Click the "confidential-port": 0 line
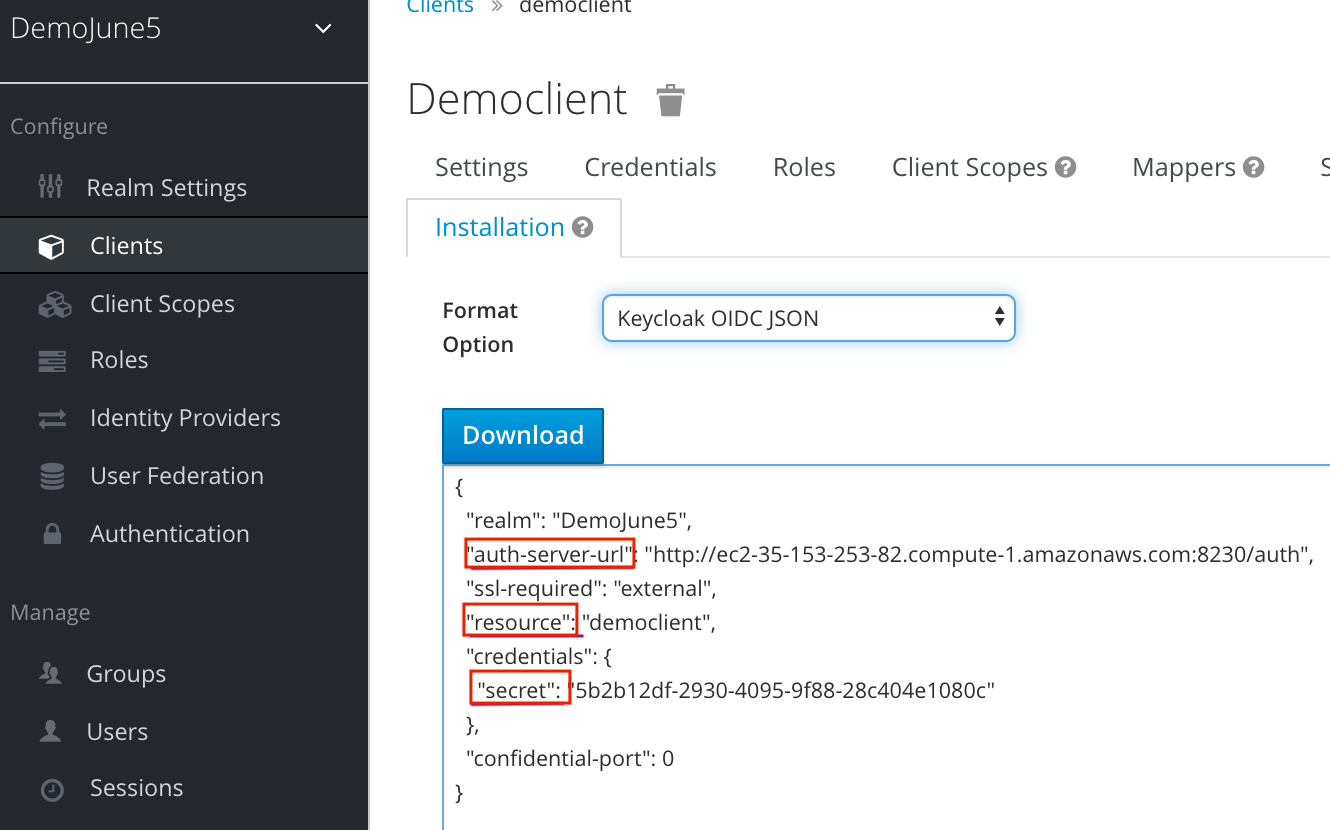The image size is (1330, 830). point(570,759)
